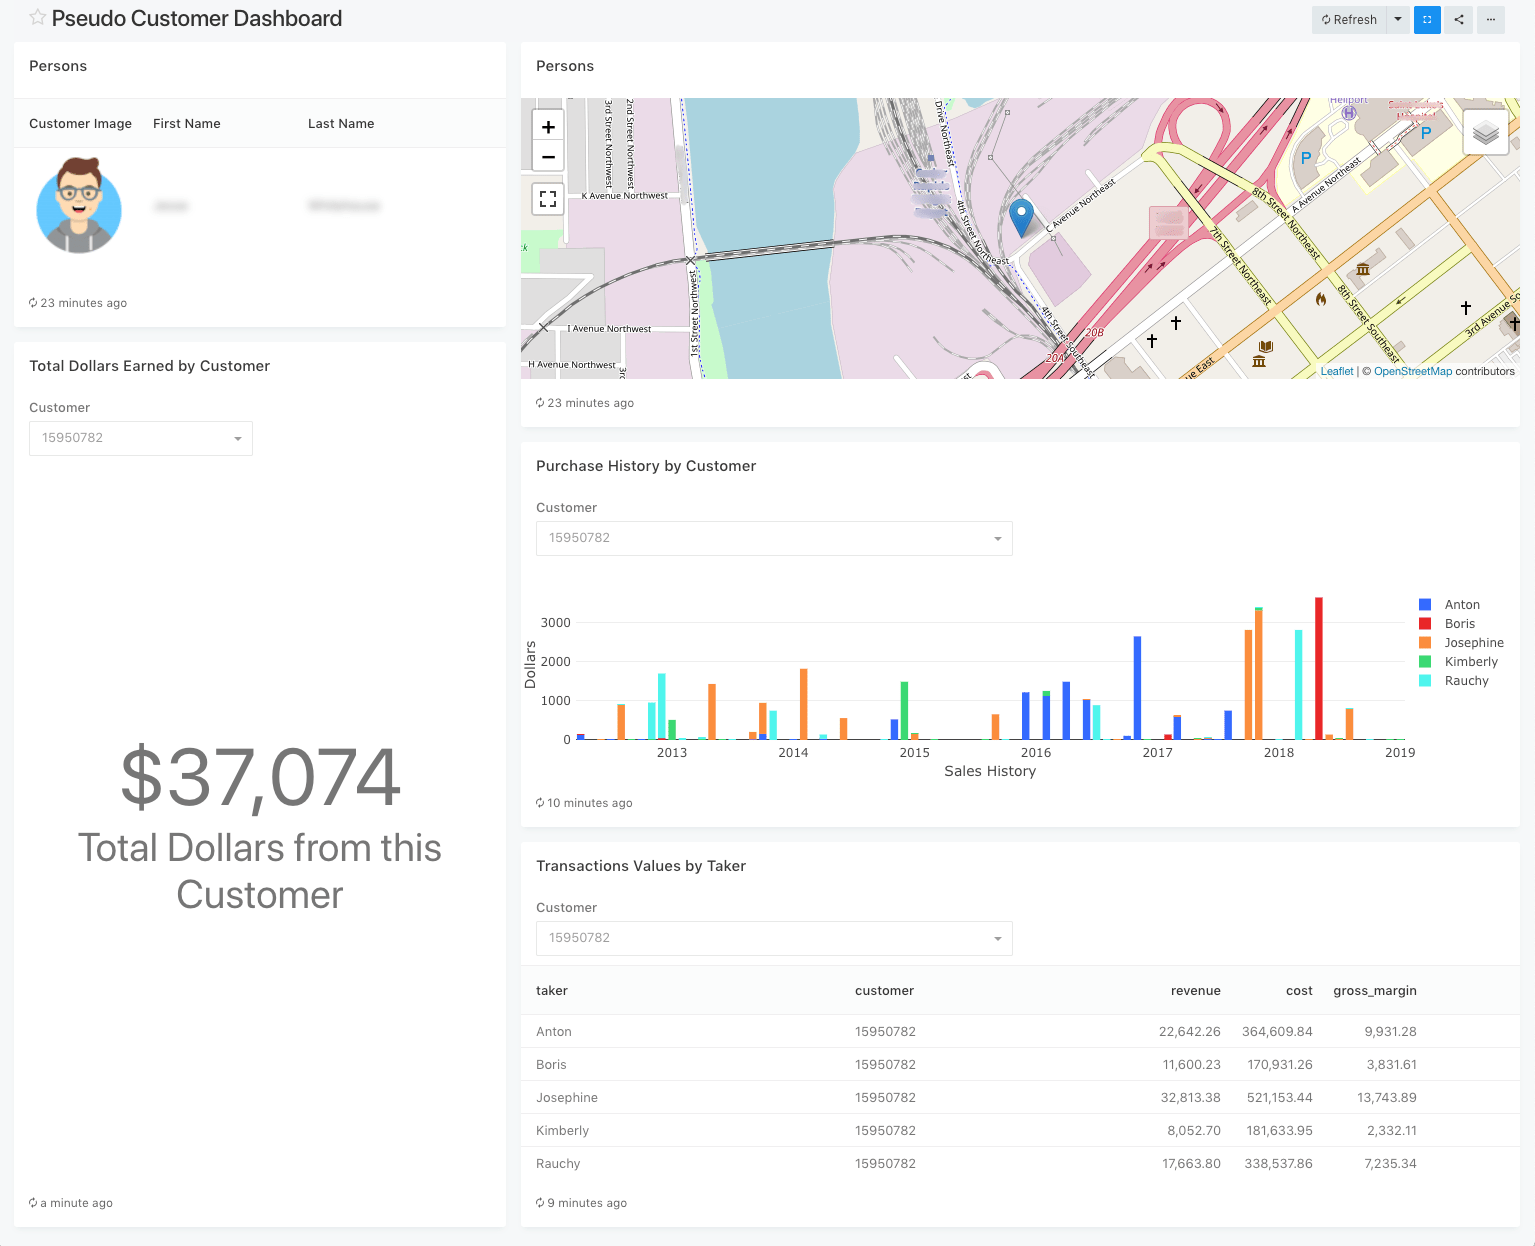Click the refresh indicator on Persons panel
The image size is (1535, 1246).
point(78,302)
